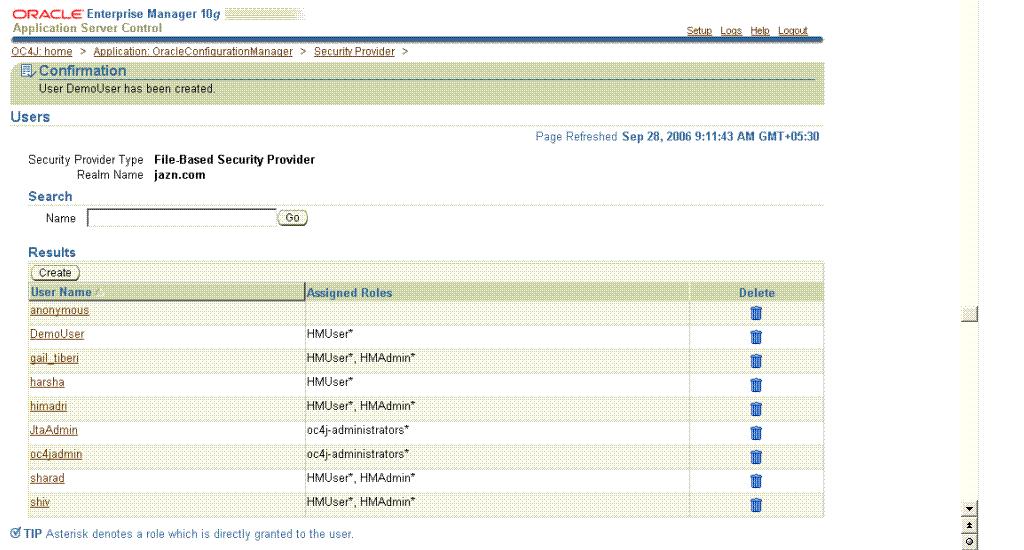Delete DemoUser with its trash icon

756,337
